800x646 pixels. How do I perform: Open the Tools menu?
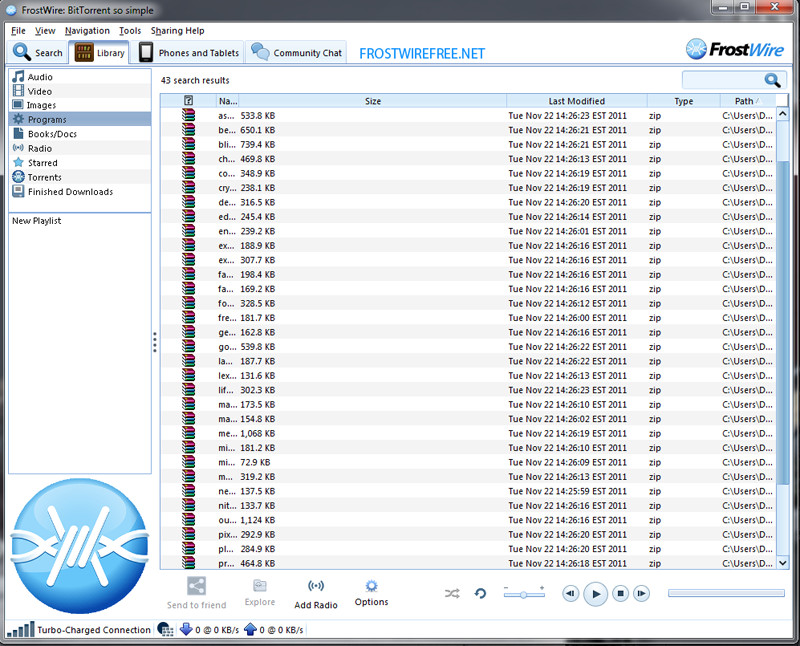click(130, 31)
